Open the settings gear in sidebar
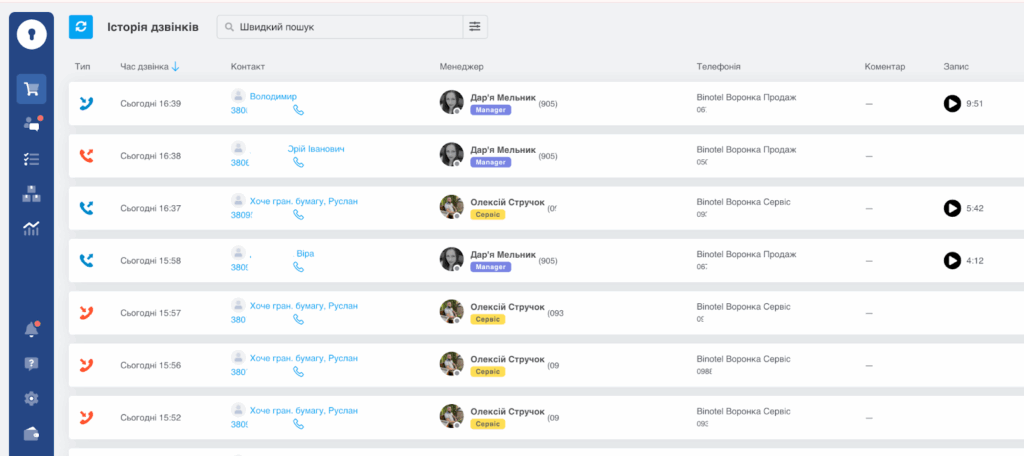The image size is (1024, 456). coord(31,399)
